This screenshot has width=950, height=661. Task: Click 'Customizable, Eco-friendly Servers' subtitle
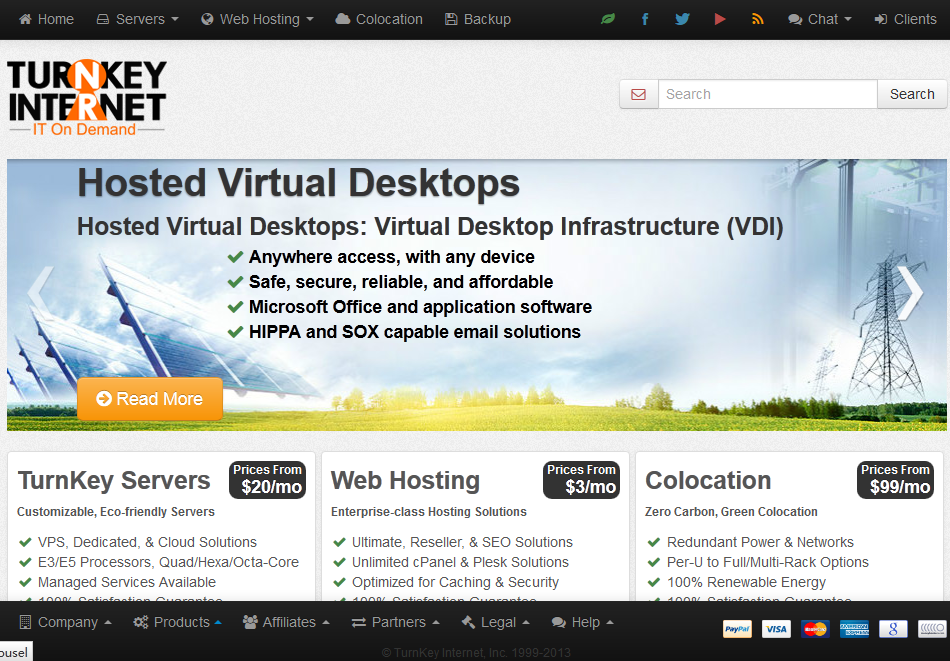point(116,512)
